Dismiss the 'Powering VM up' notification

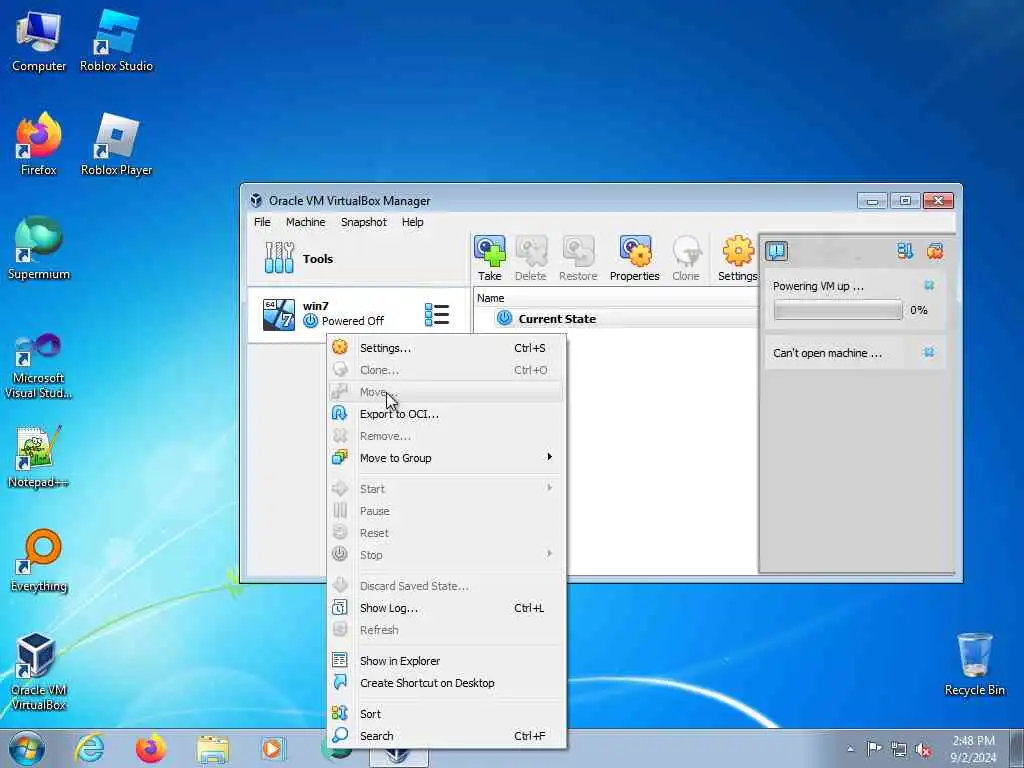point(929,285)
